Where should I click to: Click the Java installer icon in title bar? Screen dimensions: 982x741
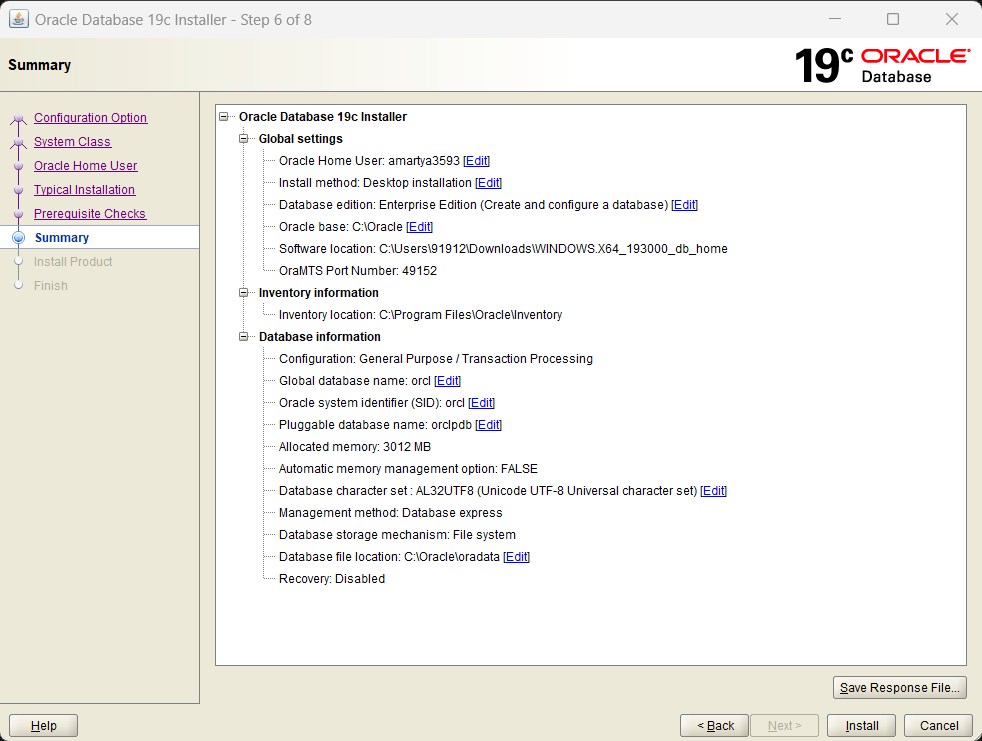(x=18, y=19)
